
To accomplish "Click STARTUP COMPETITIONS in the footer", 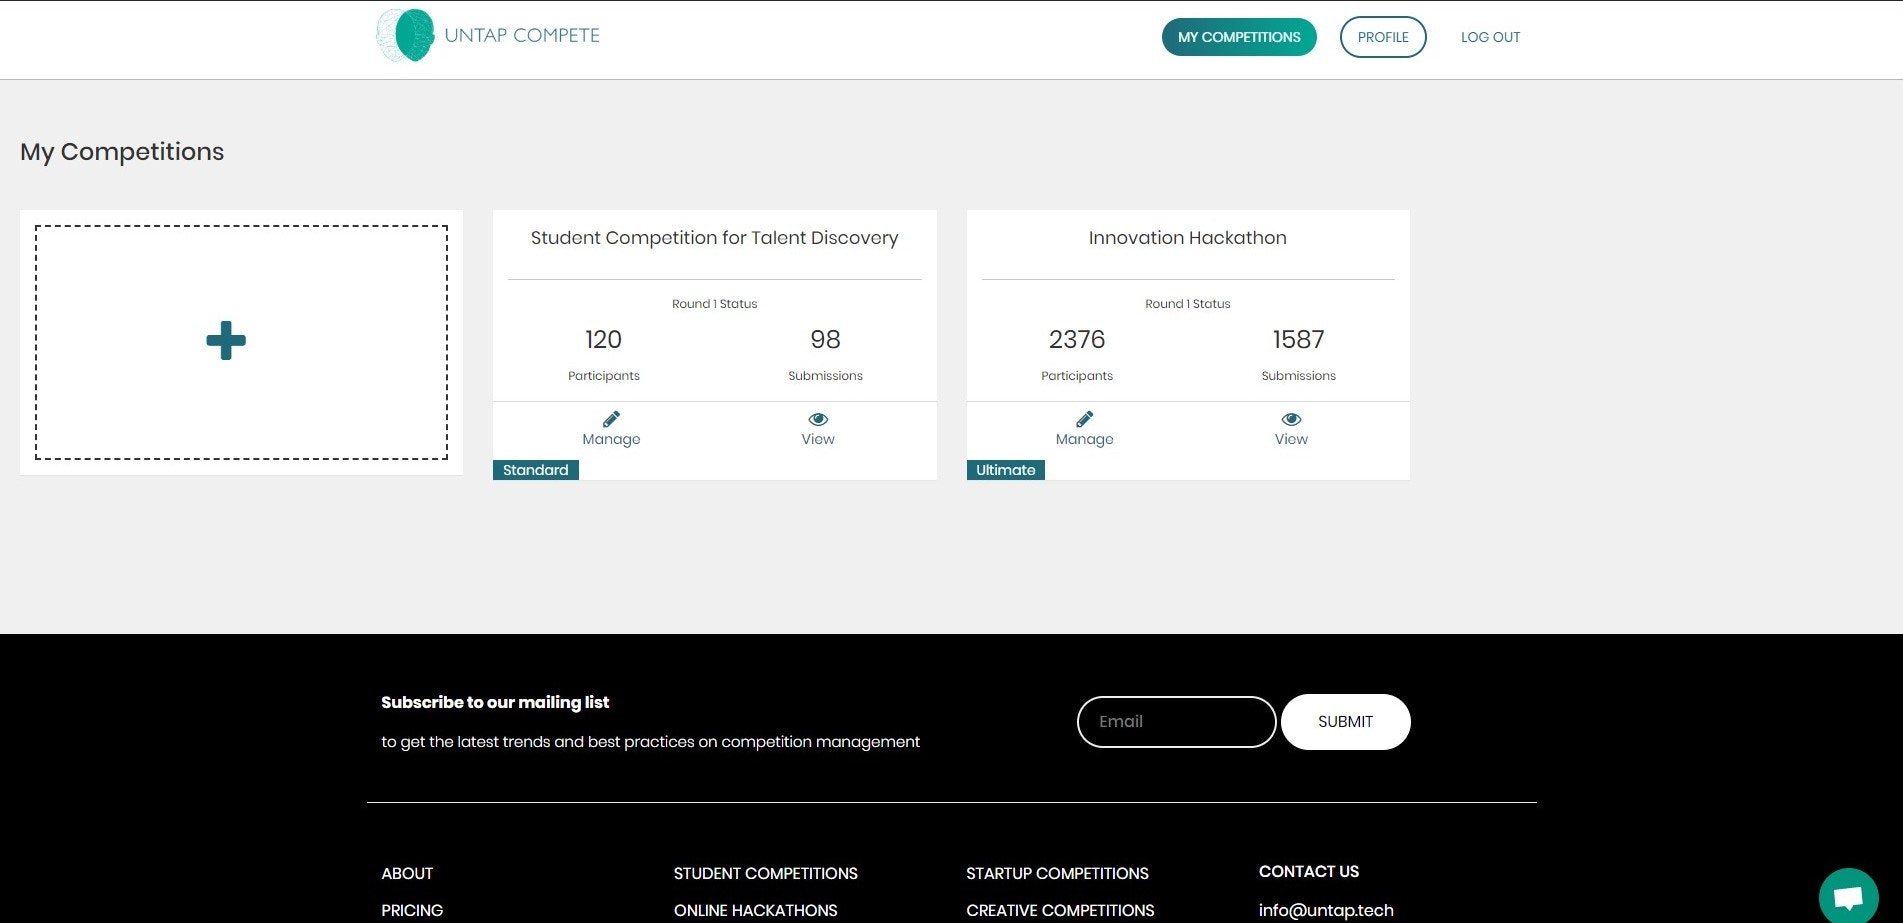I will [1057, 873].
